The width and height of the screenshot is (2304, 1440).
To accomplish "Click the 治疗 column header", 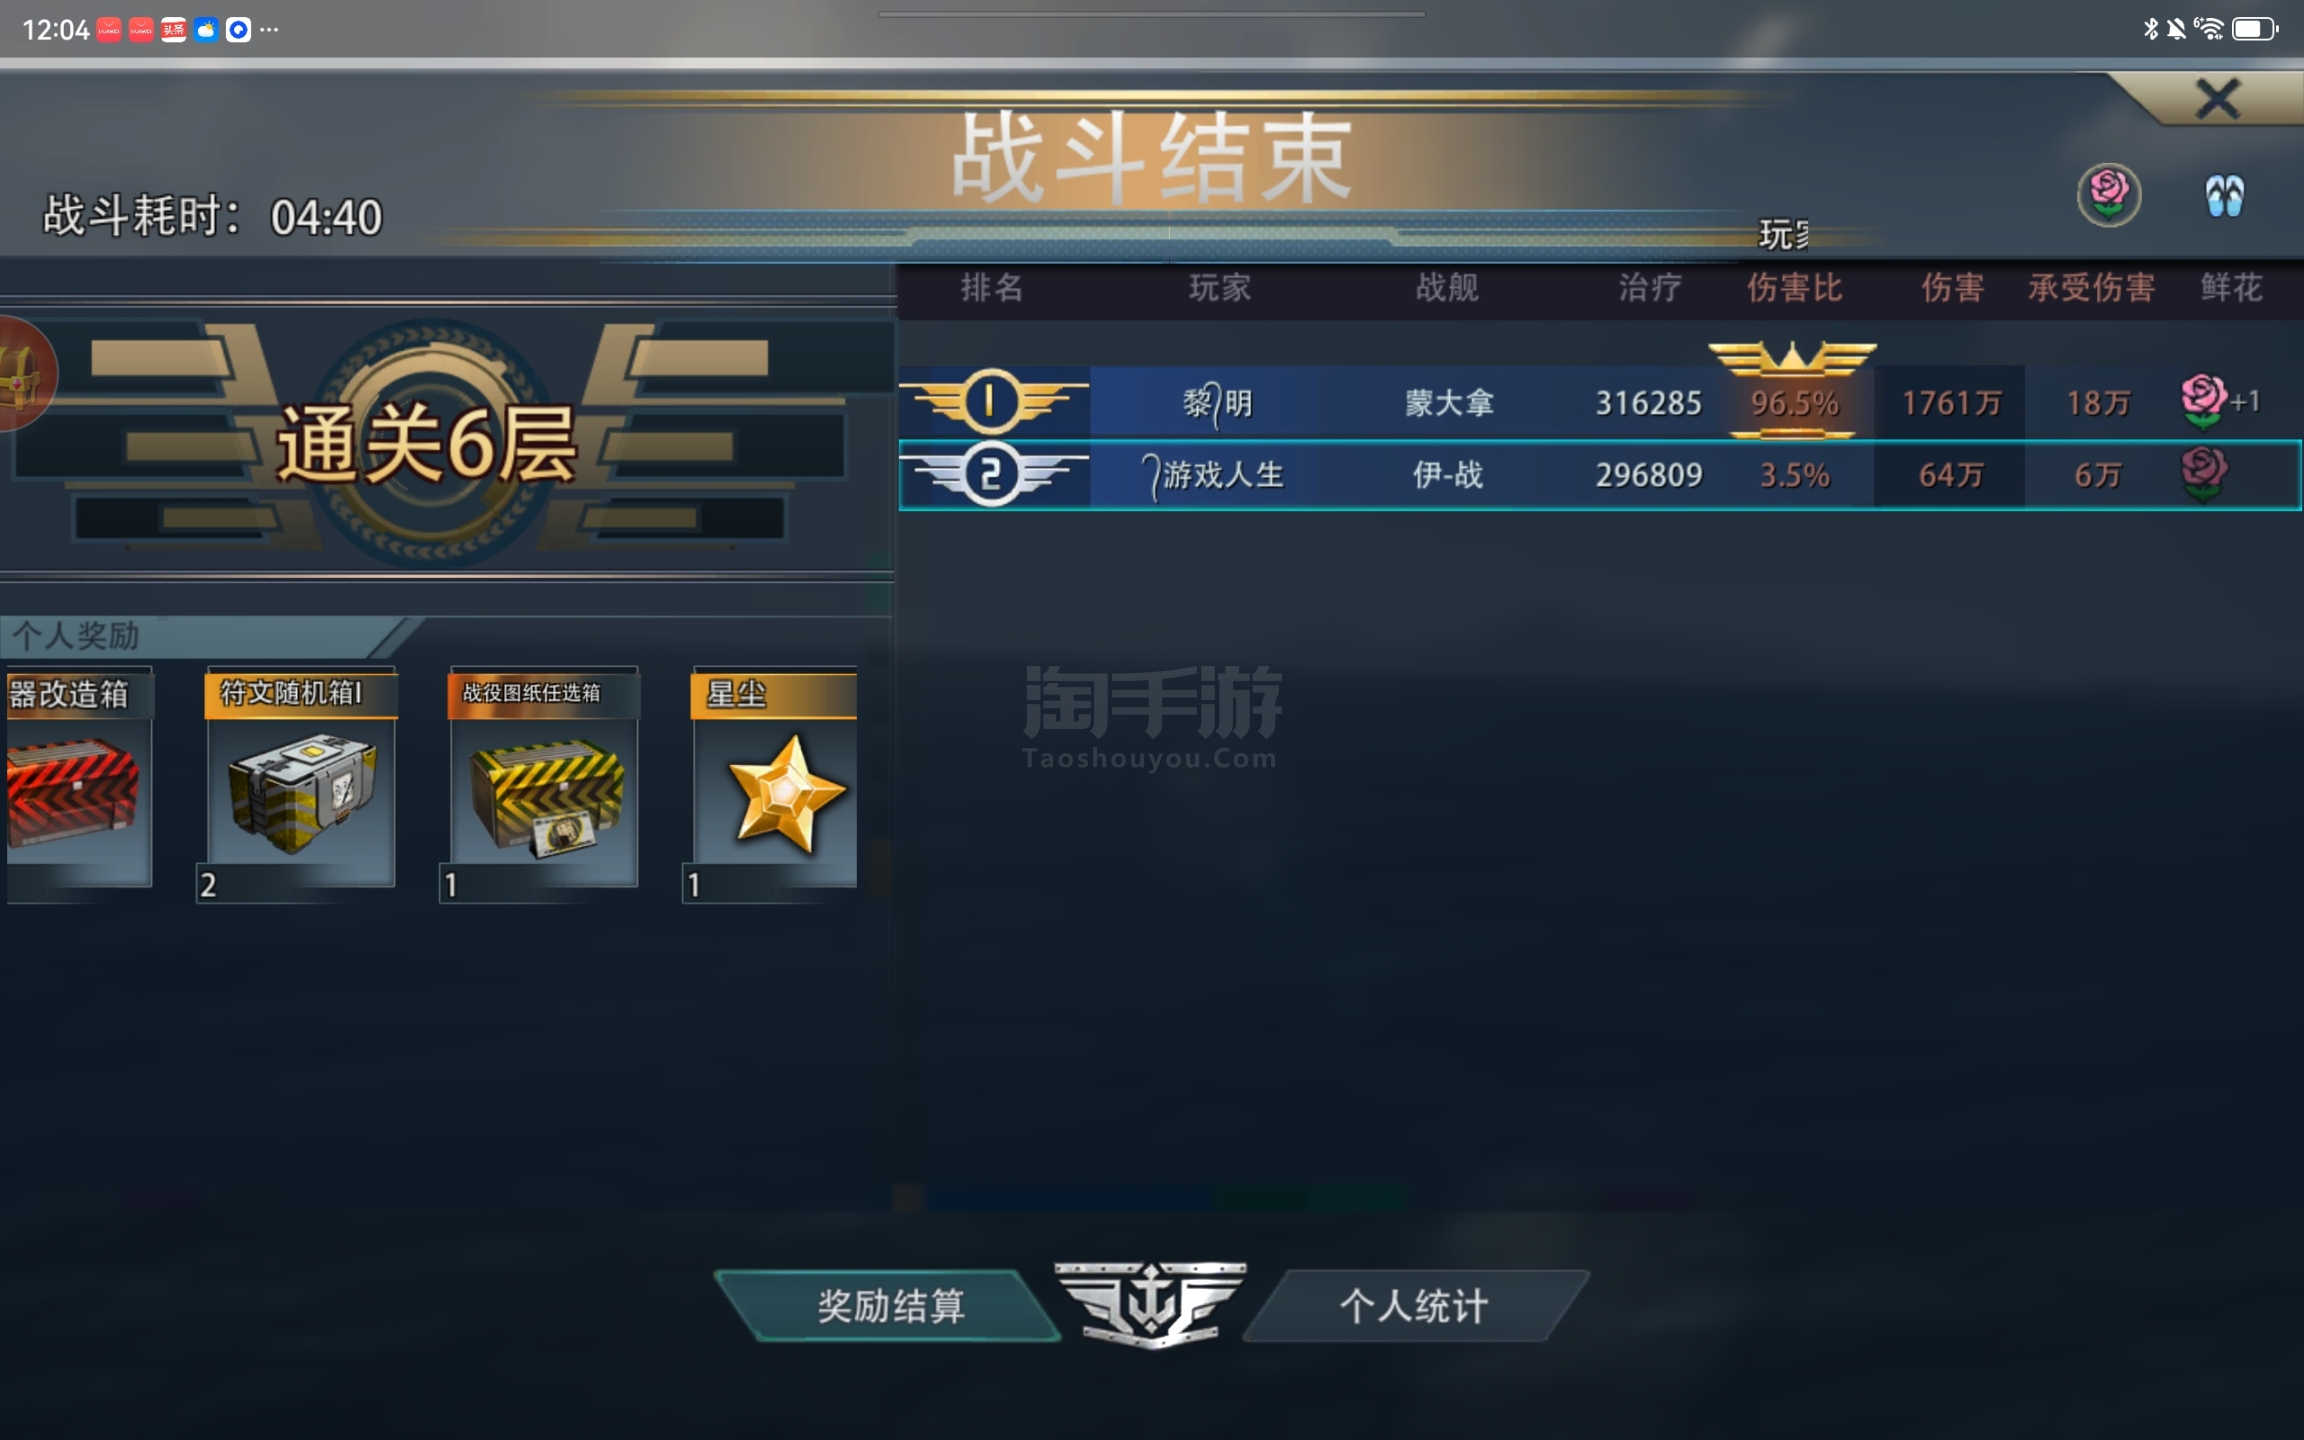I will (x=1650, y=289).
